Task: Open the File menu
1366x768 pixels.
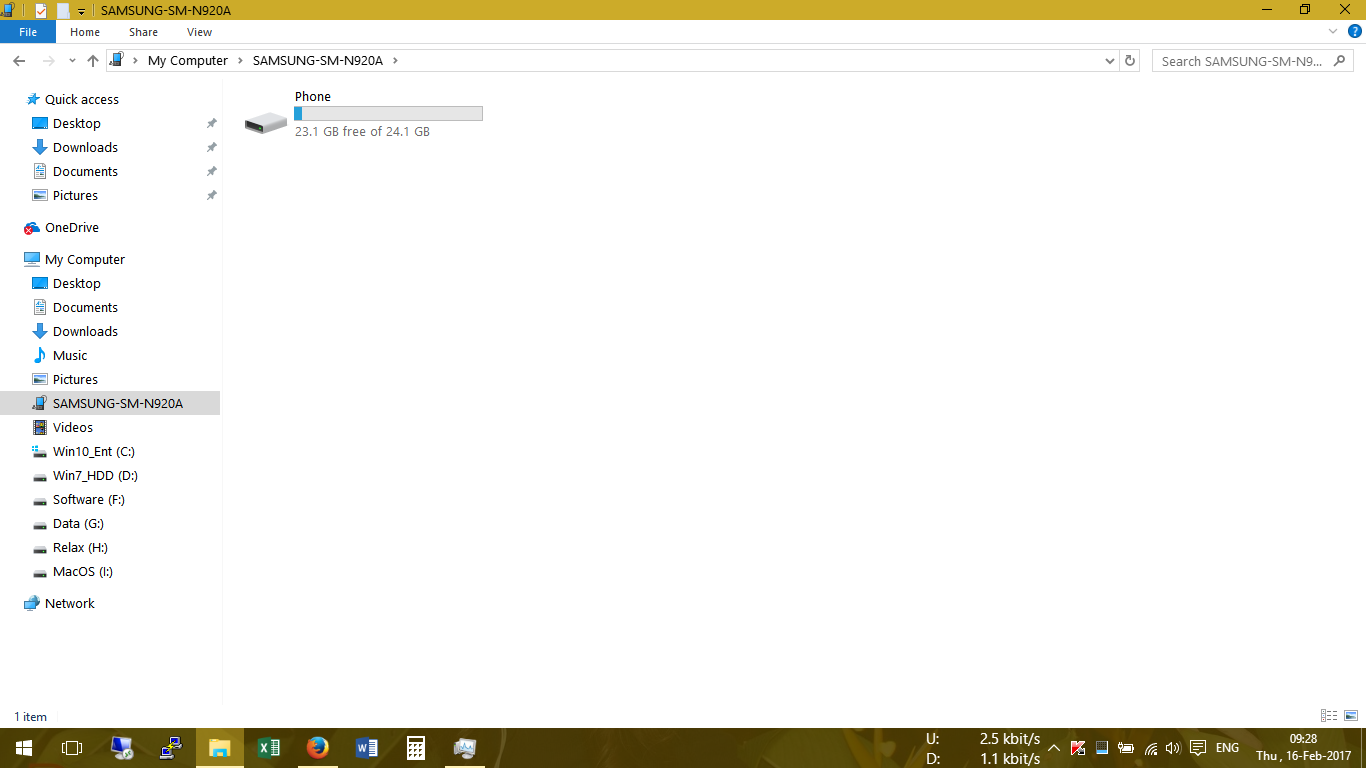Action: point(28,32)
